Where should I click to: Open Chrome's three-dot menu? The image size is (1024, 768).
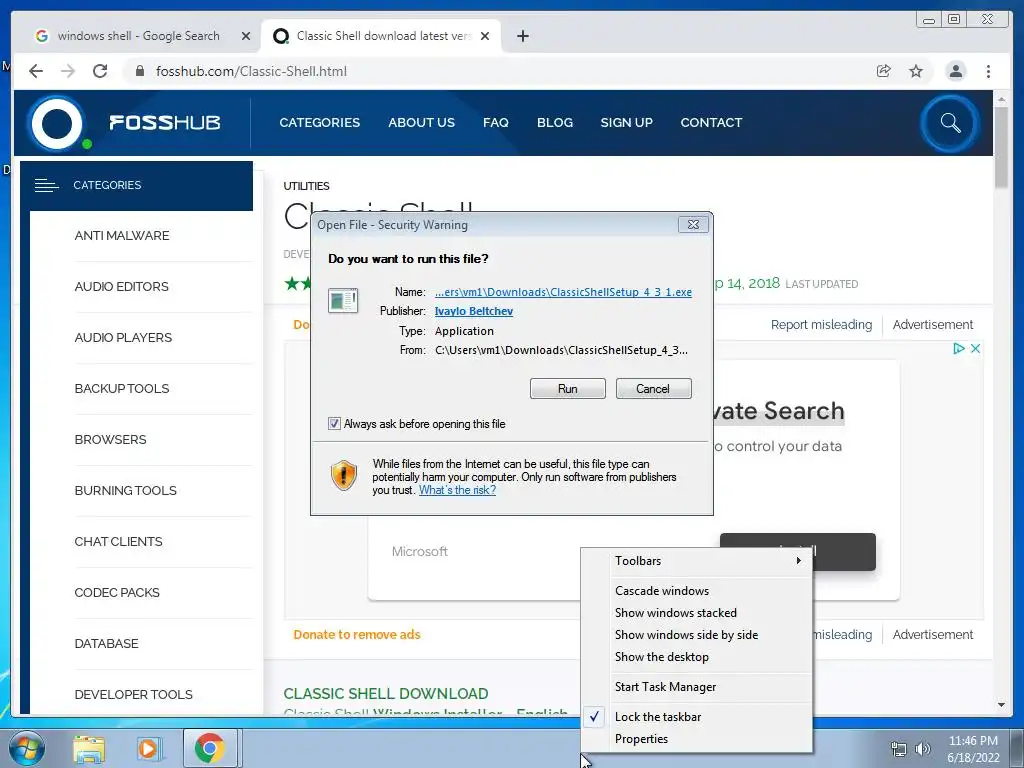(x=988, y=71)
